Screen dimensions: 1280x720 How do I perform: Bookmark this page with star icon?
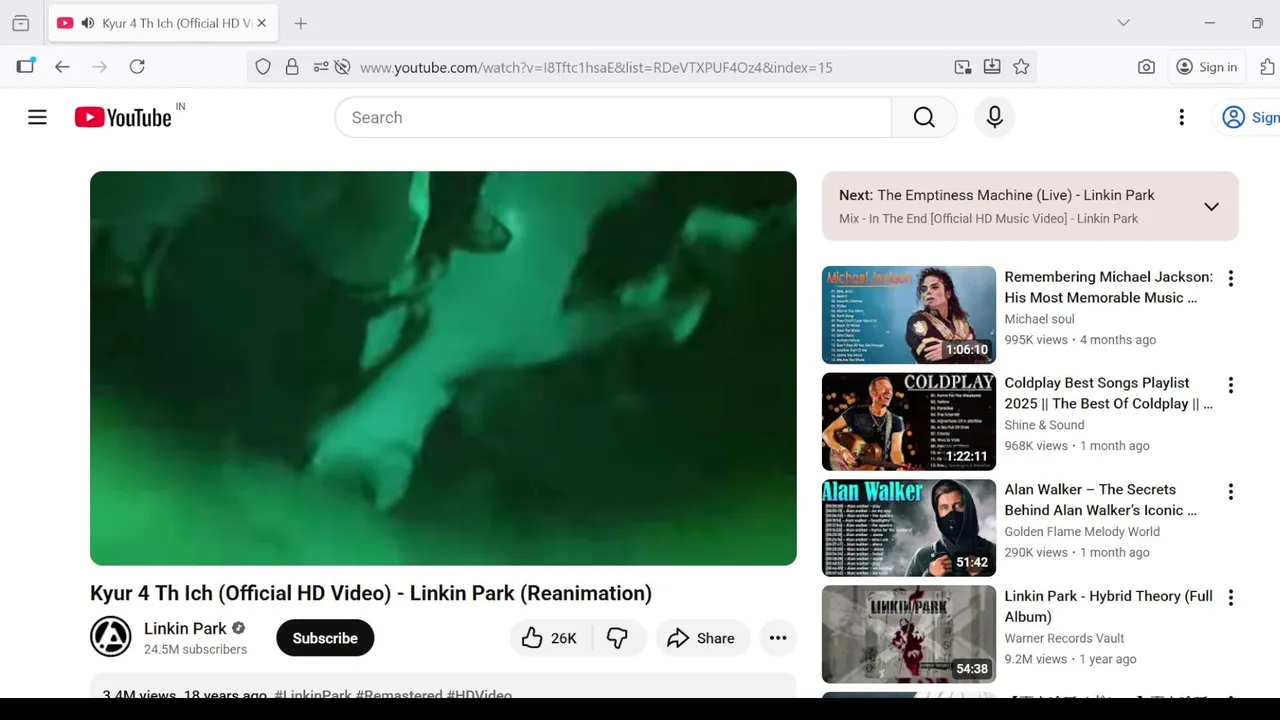1021,67
